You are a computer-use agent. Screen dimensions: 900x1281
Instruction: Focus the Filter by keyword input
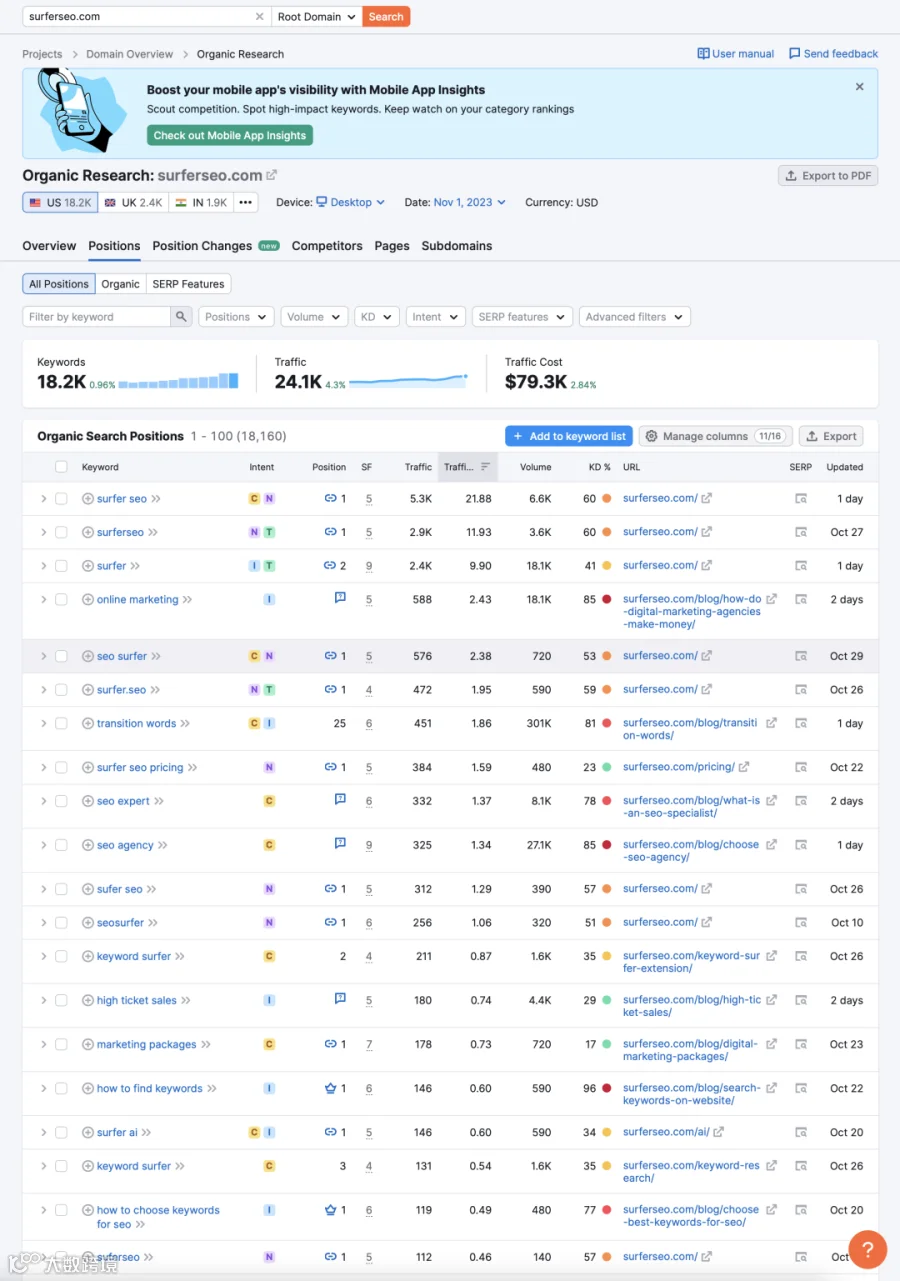(x=97, y=317)
